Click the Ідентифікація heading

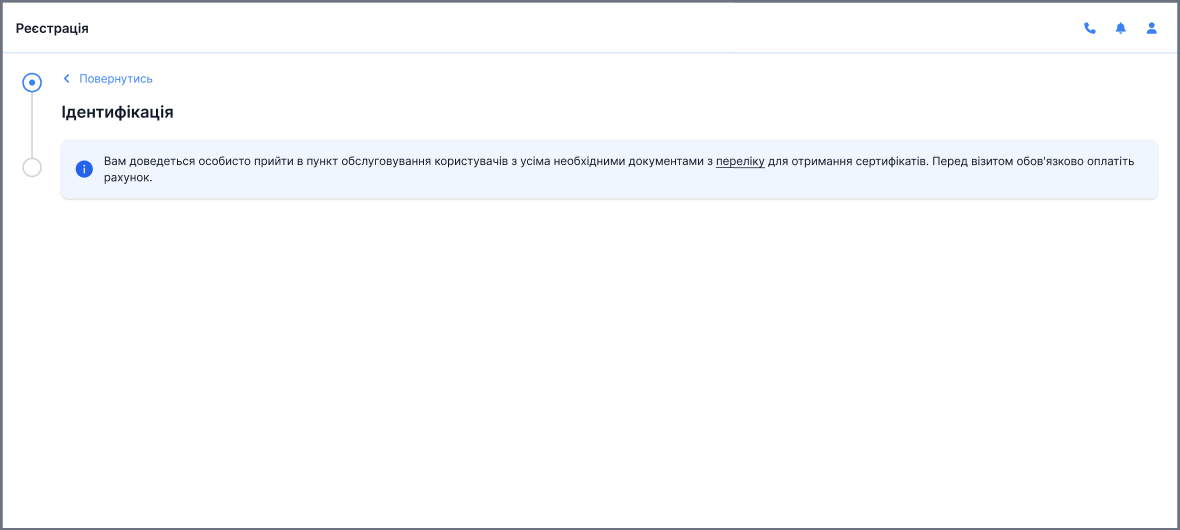pos(117,112)
